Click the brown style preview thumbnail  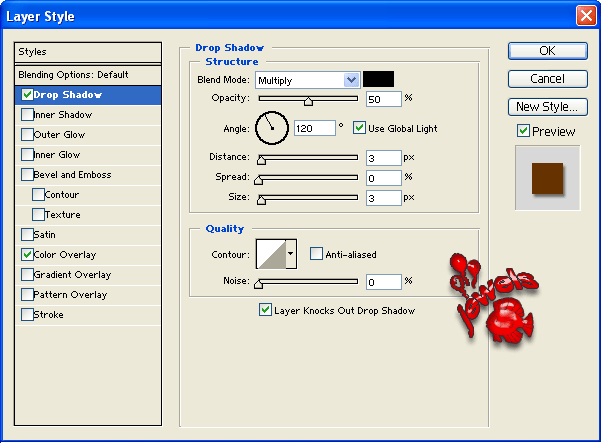546,177
